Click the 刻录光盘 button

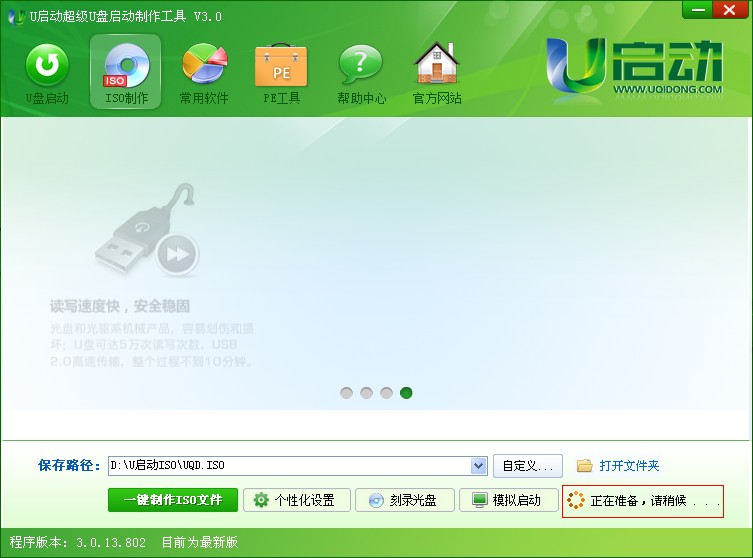[405, 500]
